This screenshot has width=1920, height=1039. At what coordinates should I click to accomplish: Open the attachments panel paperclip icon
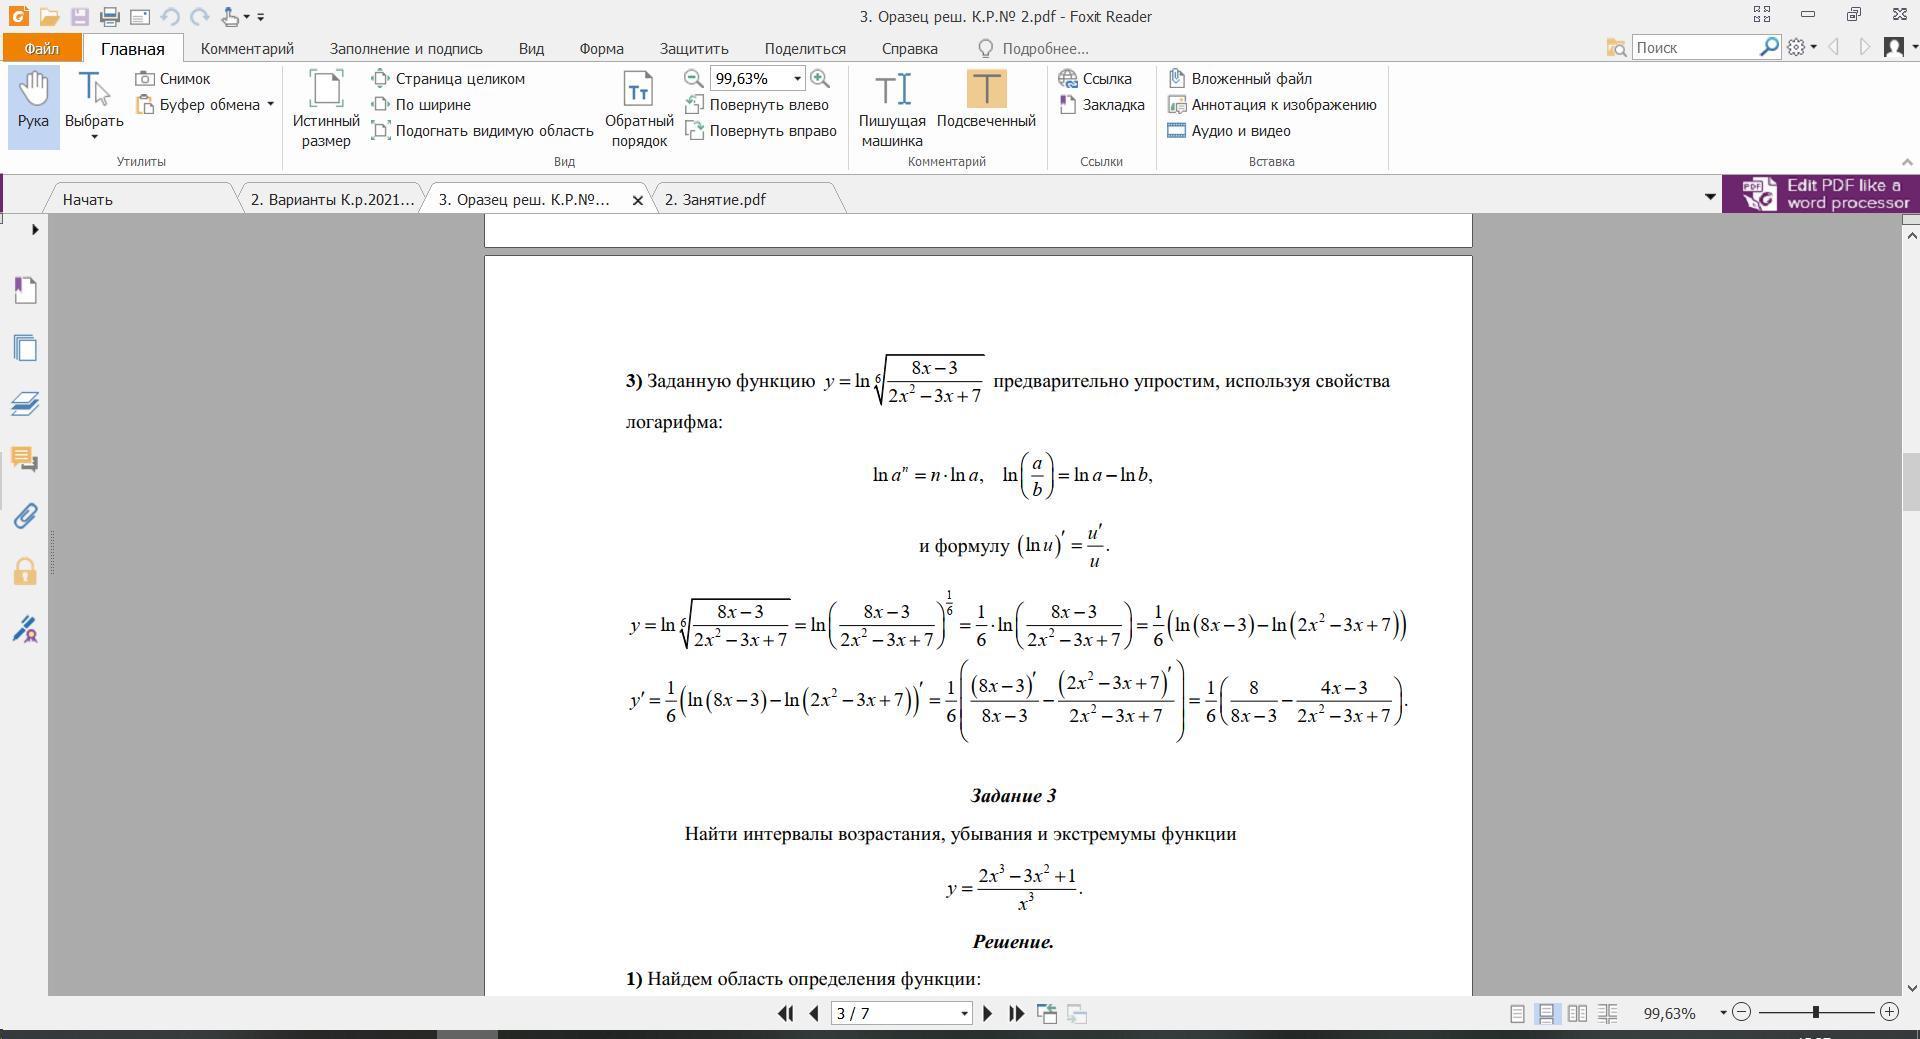25,516
